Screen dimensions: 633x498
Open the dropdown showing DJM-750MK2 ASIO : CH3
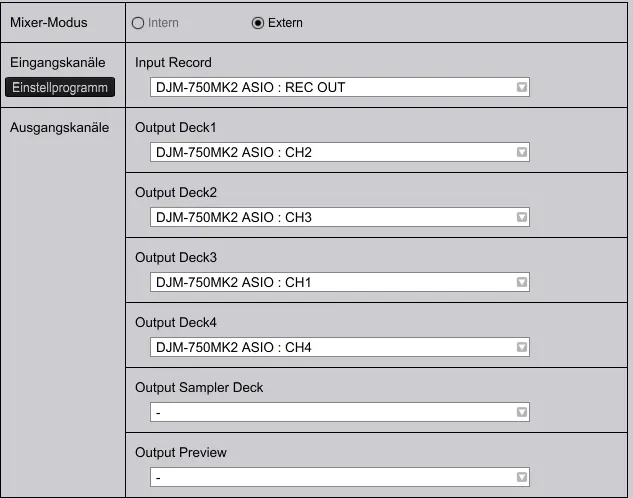pyautogui.click(x=330, y=217)
